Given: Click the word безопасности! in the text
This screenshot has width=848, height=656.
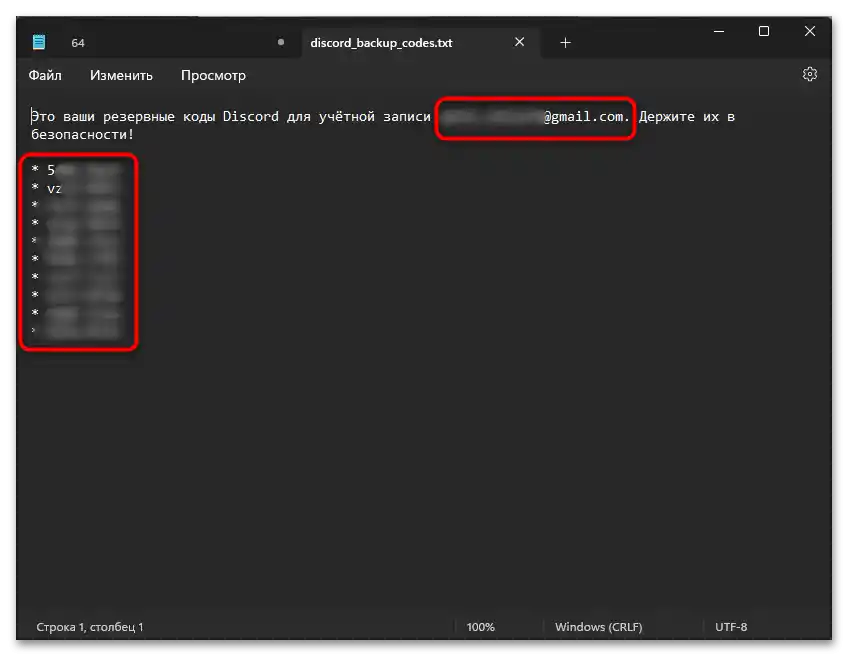Looking at the screenshot, I should click(82, 134).
